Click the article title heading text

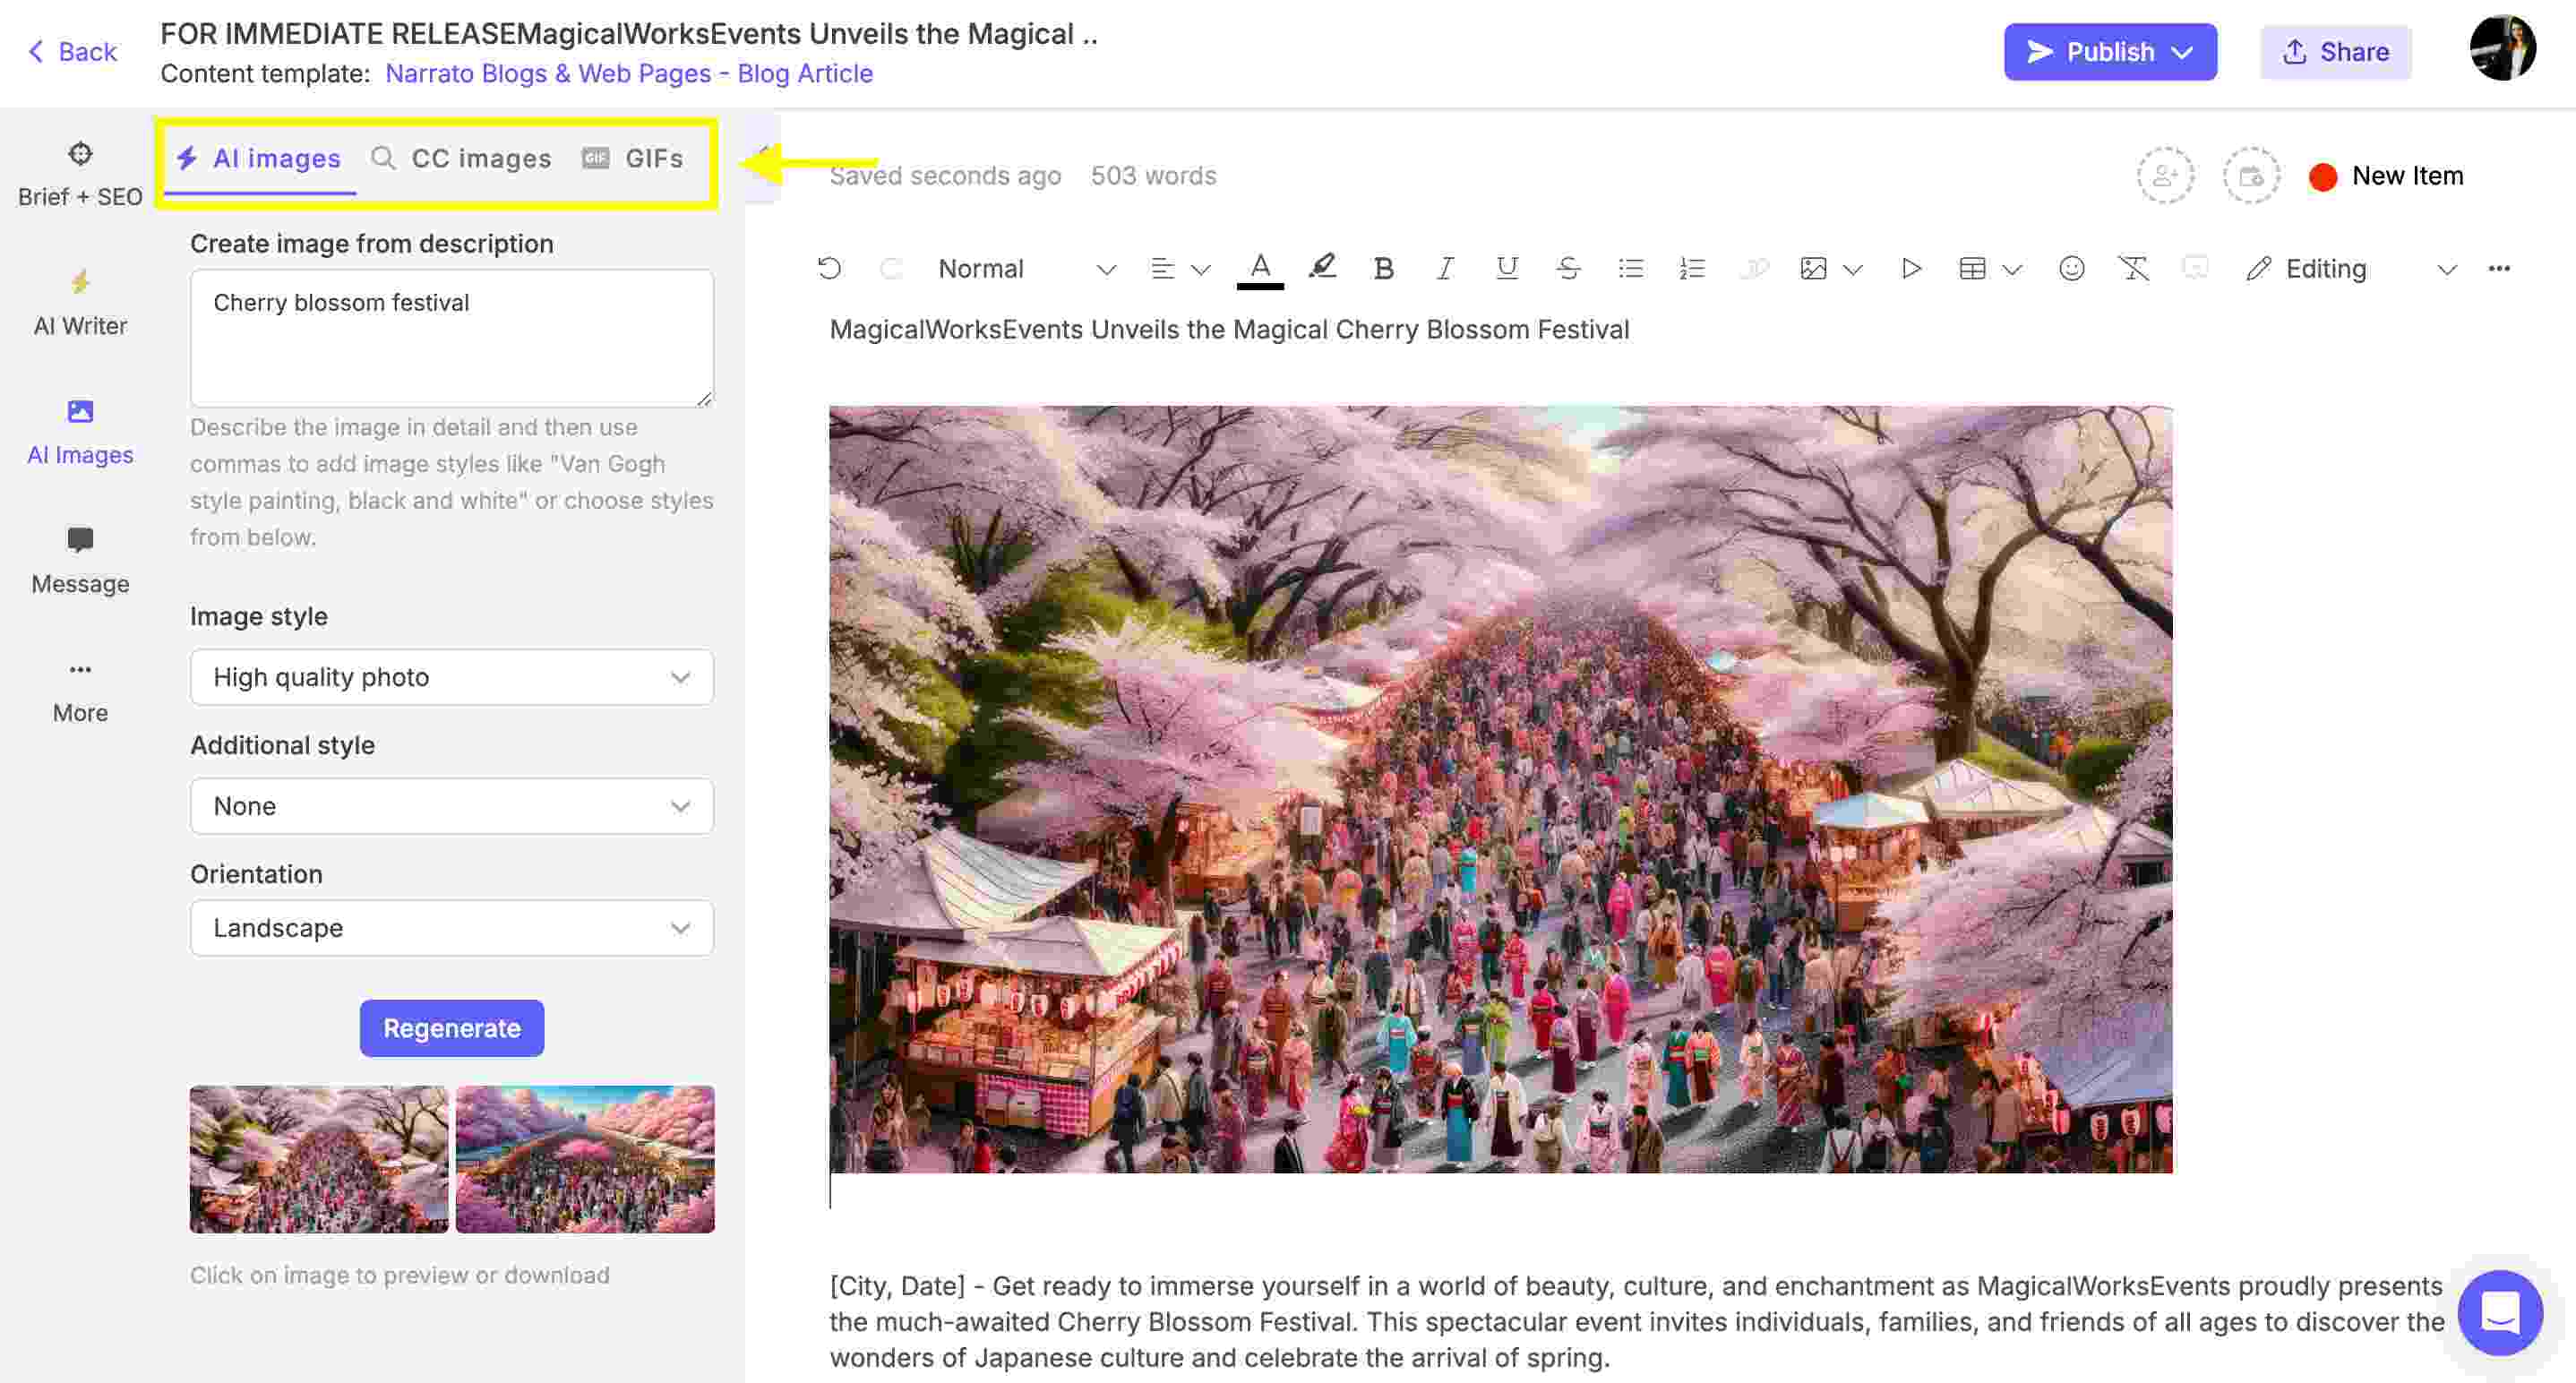[x=1229, y=329]
